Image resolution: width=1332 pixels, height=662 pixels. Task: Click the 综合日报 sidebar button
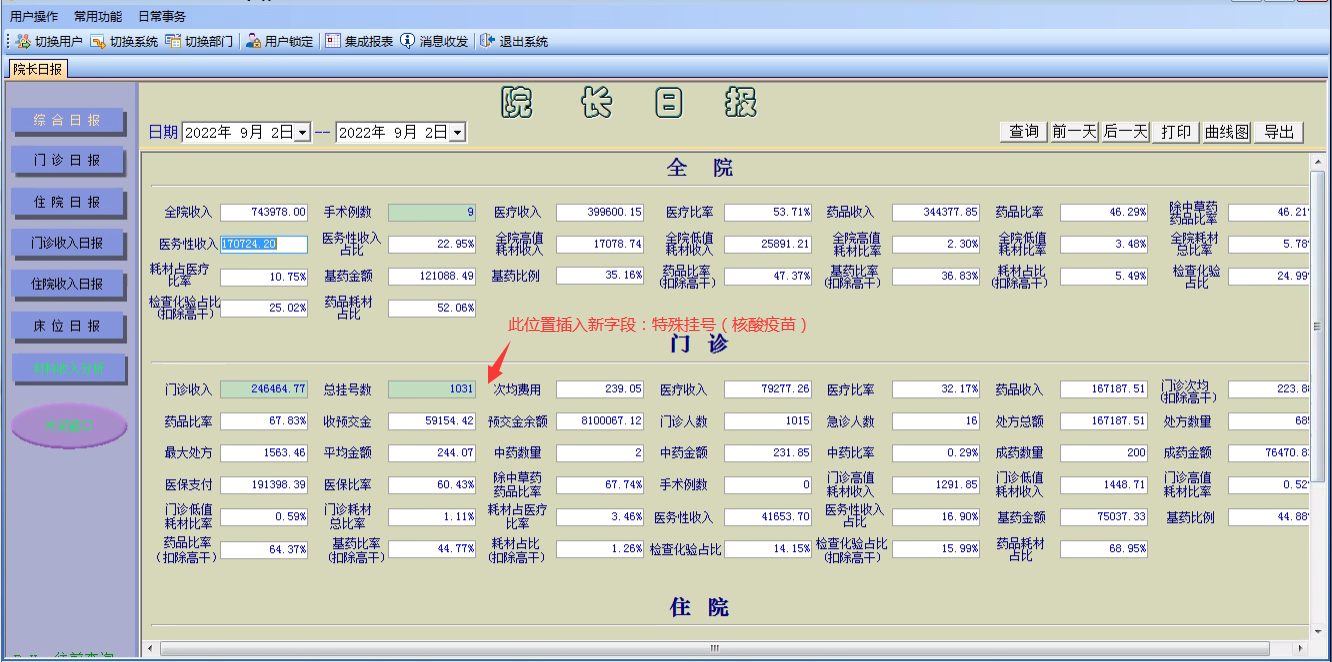pos(68,120)
